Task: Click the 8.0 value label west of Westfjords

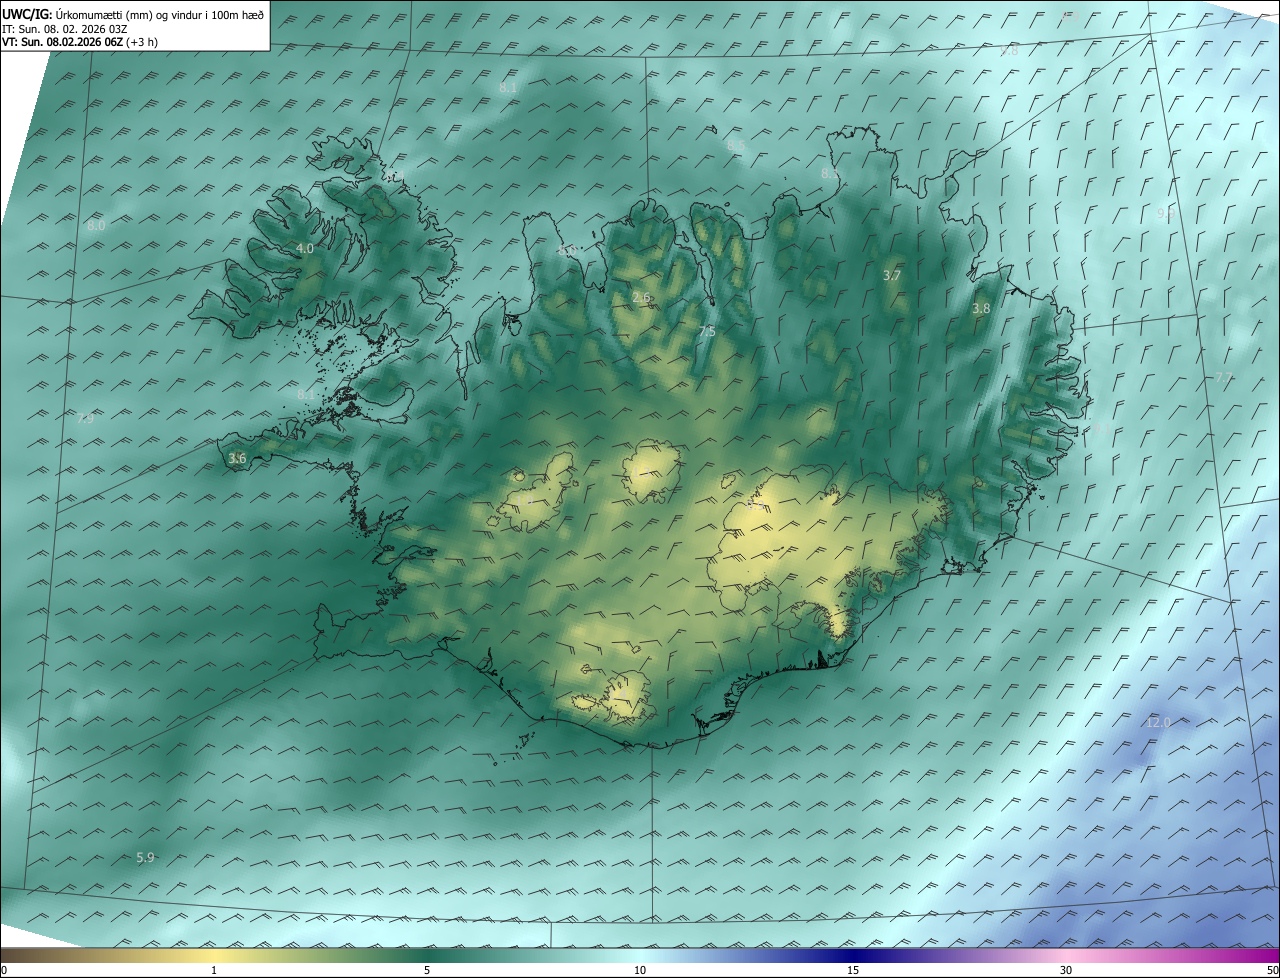Action: (96, 226)
